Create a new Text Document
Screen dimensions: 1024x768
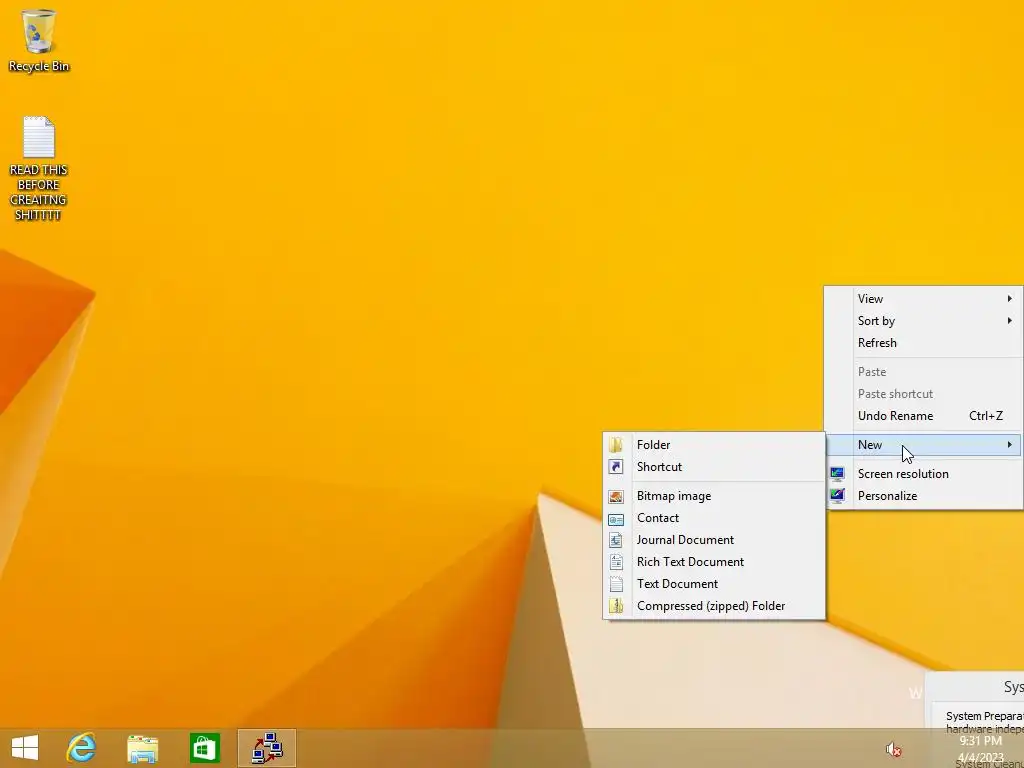pyautogui.click(x=714, y=584)
